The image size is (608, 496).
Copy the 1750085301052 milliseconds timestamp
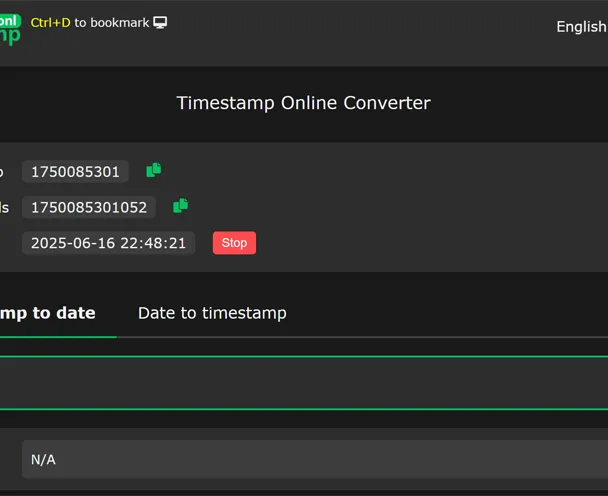point(180,206)
